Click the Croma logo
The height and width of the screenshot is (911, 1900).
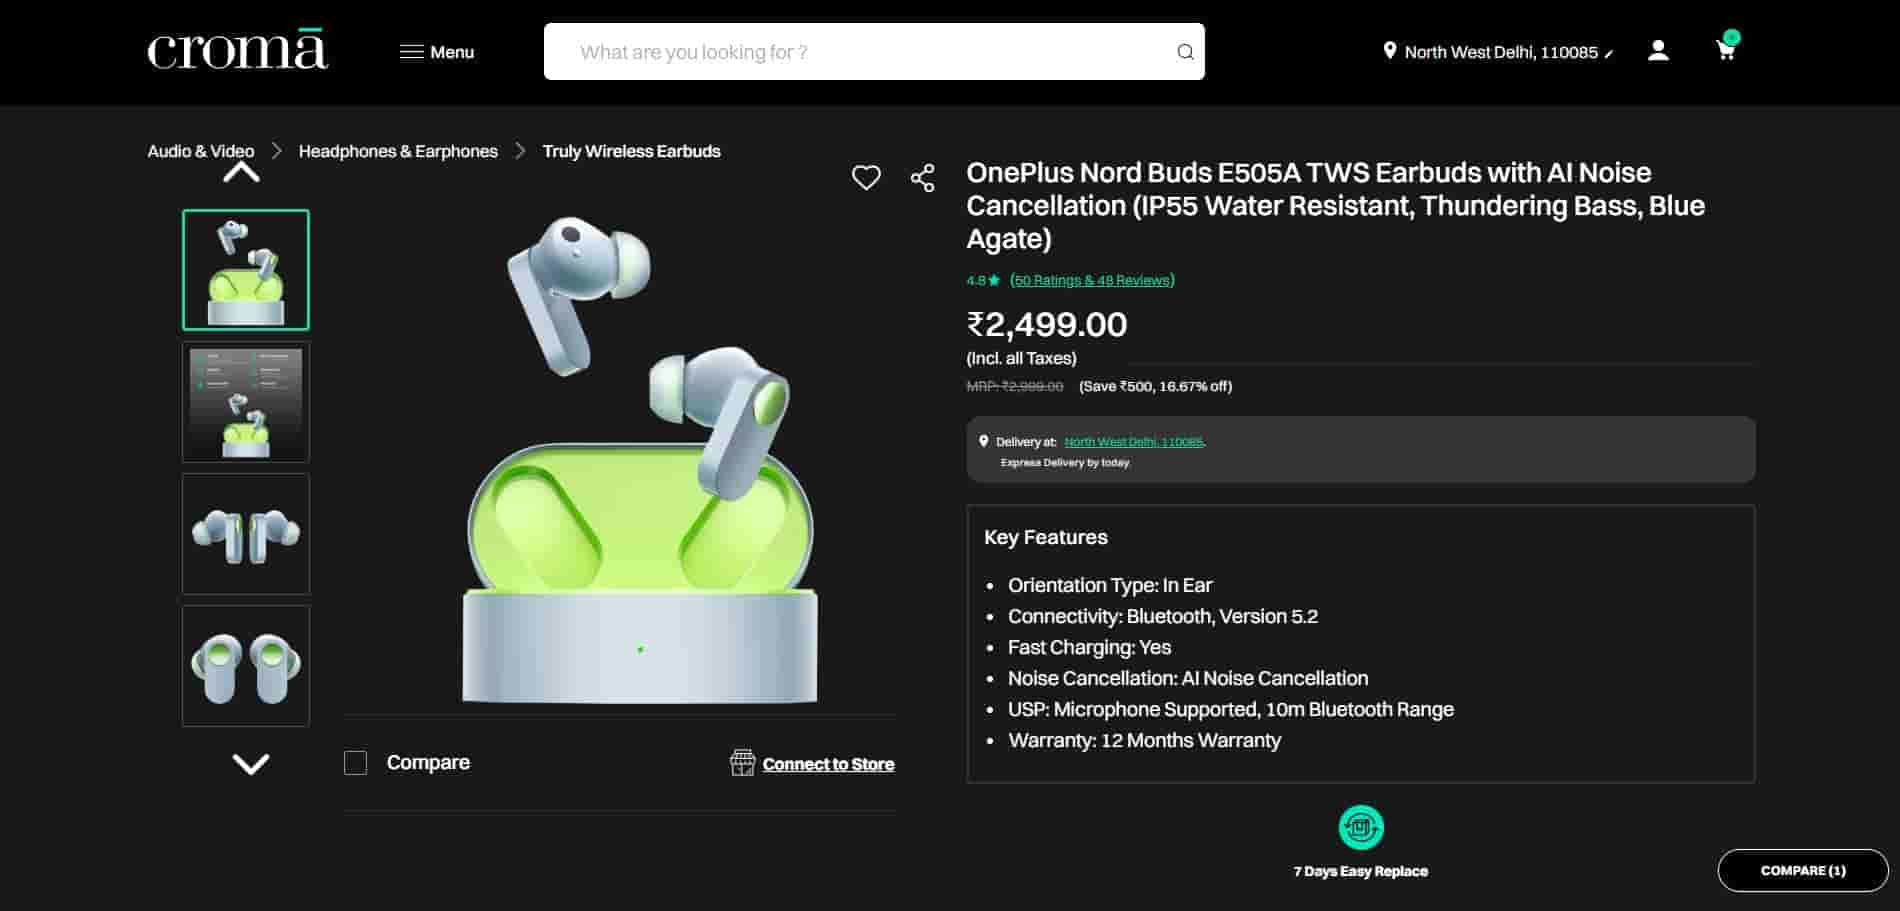(x=237, y=51)
